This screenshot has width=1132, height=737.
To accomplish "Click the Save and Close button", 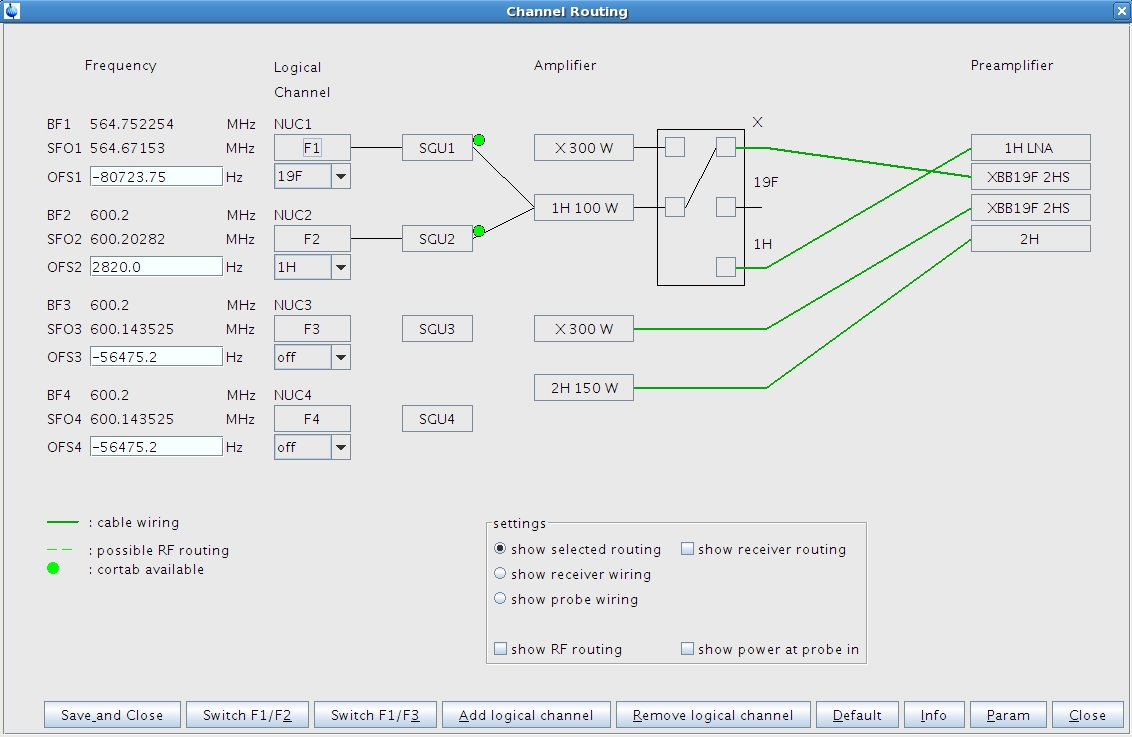I will point(112,715).
